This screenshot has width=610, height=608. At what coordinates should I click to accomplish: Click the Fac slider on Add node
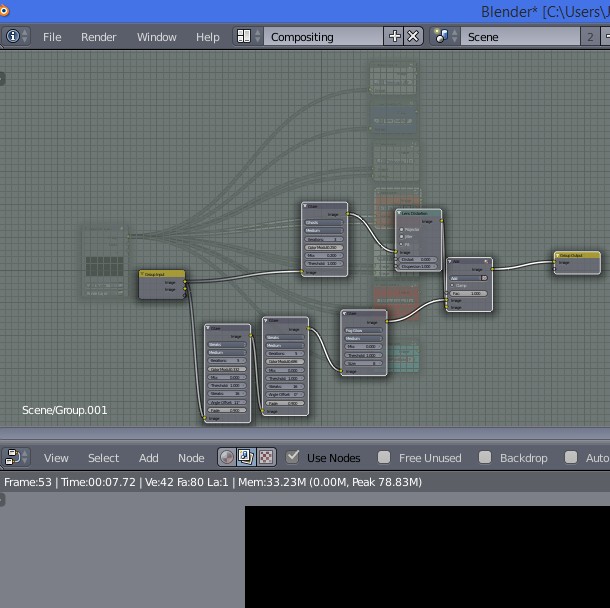pyautogui.click(x=468, y=293)
